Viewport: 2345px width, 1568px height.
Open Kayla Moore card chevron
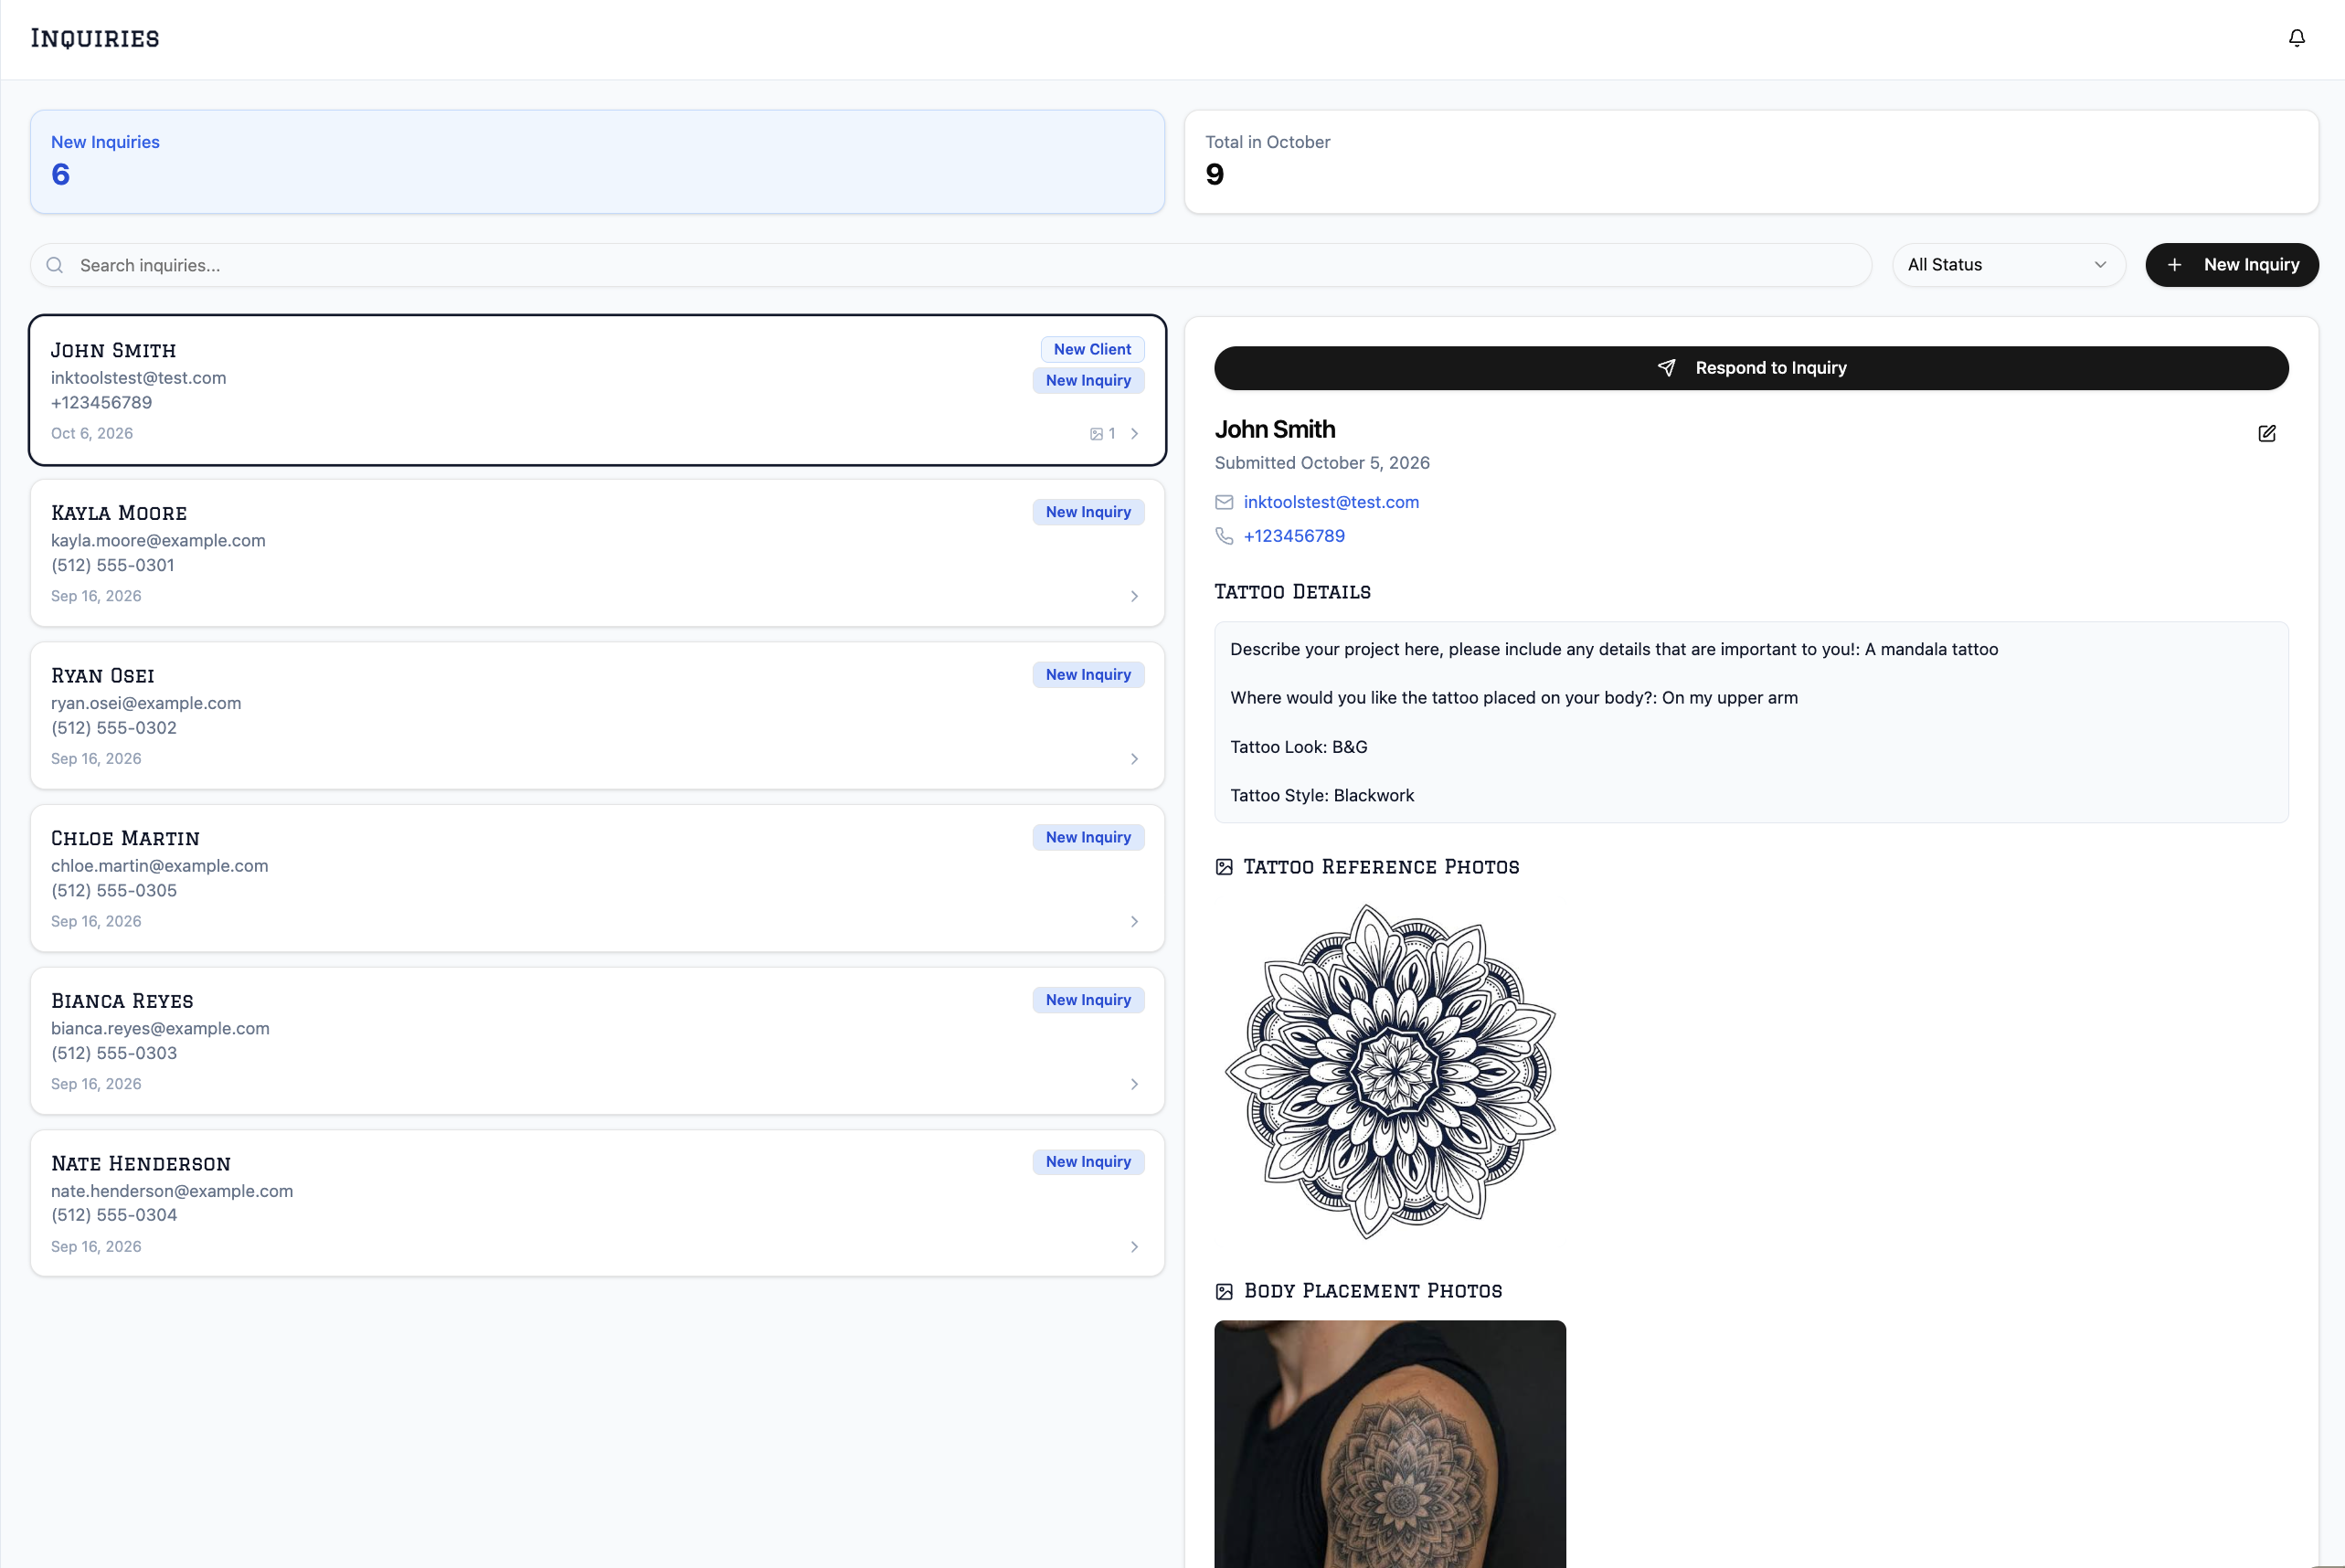coord(1134,596)
